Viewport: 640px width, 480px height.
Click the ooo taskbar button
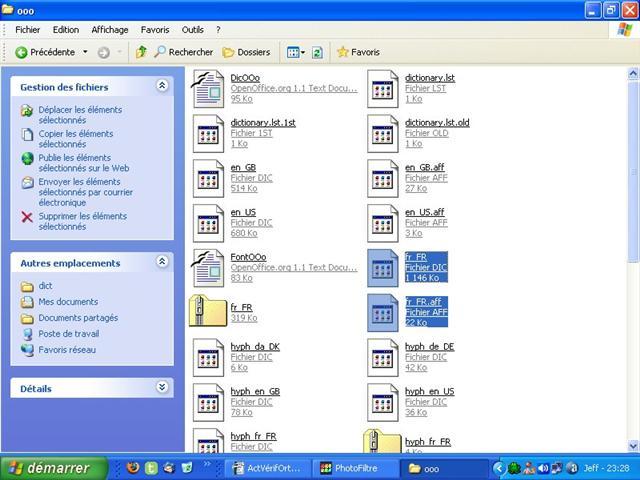pos(444,469)
